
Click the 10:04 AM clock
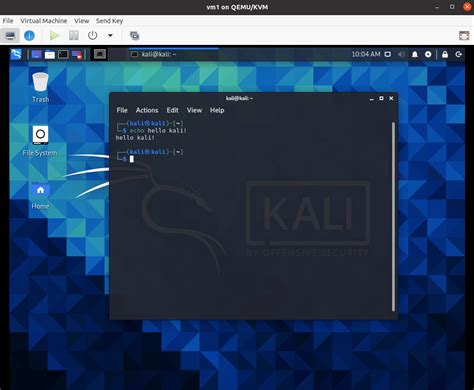[366, 54]
